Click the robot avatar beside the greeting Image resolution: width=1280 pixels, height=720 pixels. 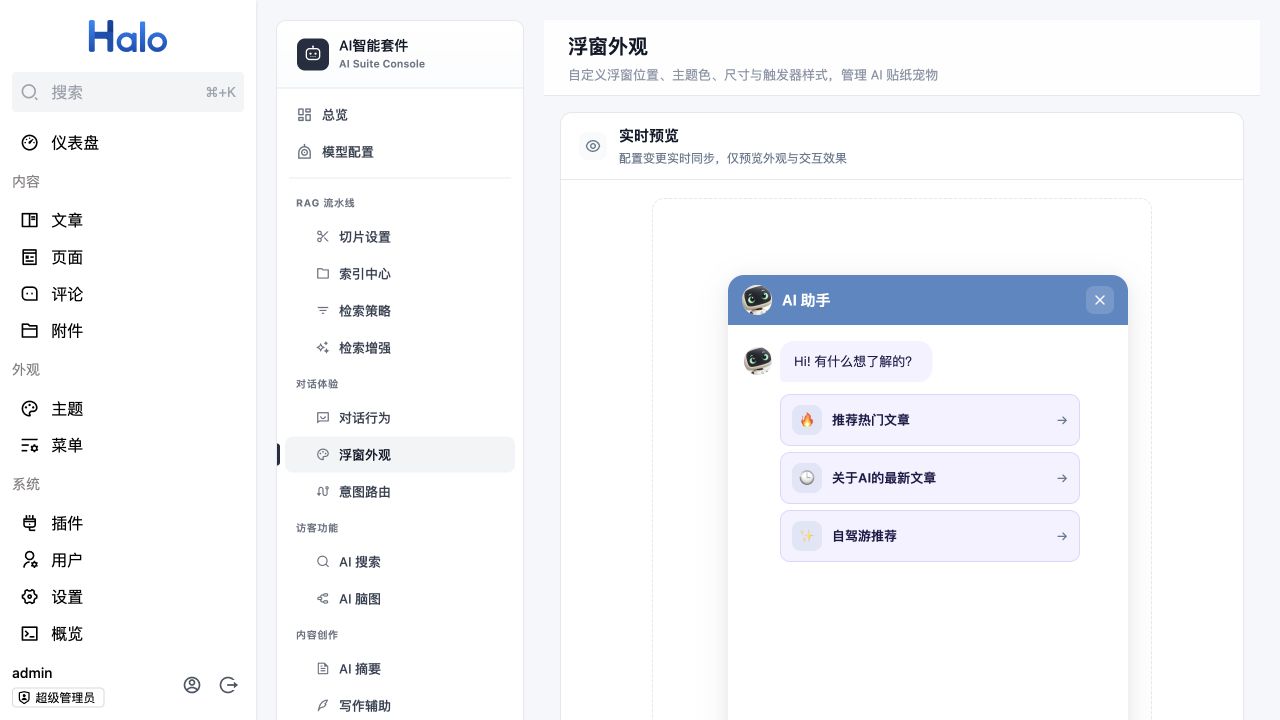pyautogui.click(x=758, y=361)
